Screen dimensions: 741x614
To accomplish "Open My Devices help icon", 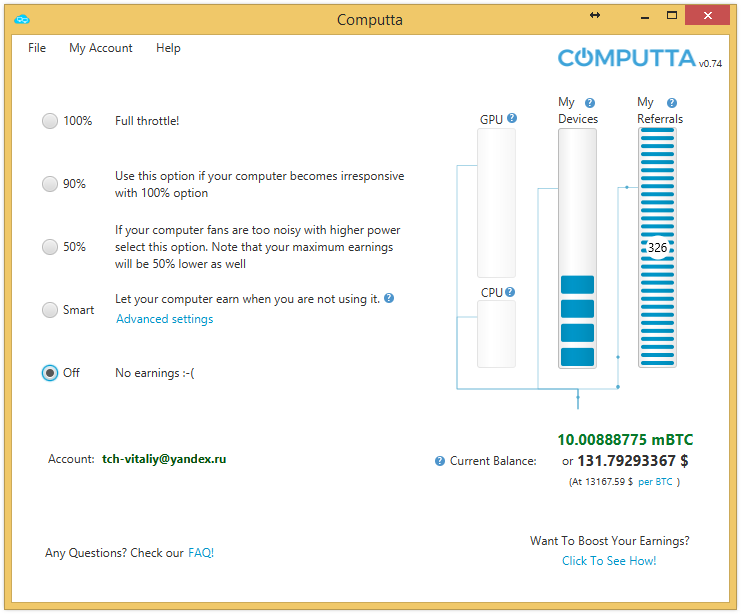I will [x=590, y=103].
